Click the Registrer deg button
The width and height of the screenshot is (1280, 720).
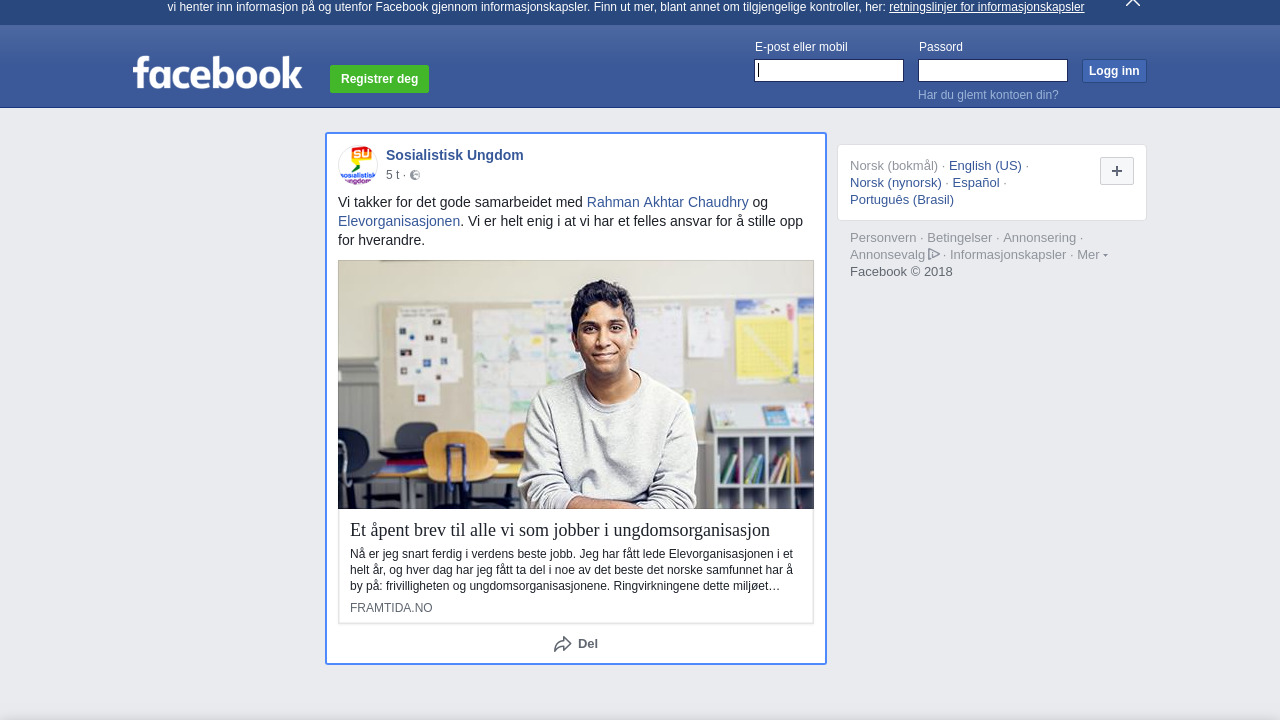tap(379, 79)
